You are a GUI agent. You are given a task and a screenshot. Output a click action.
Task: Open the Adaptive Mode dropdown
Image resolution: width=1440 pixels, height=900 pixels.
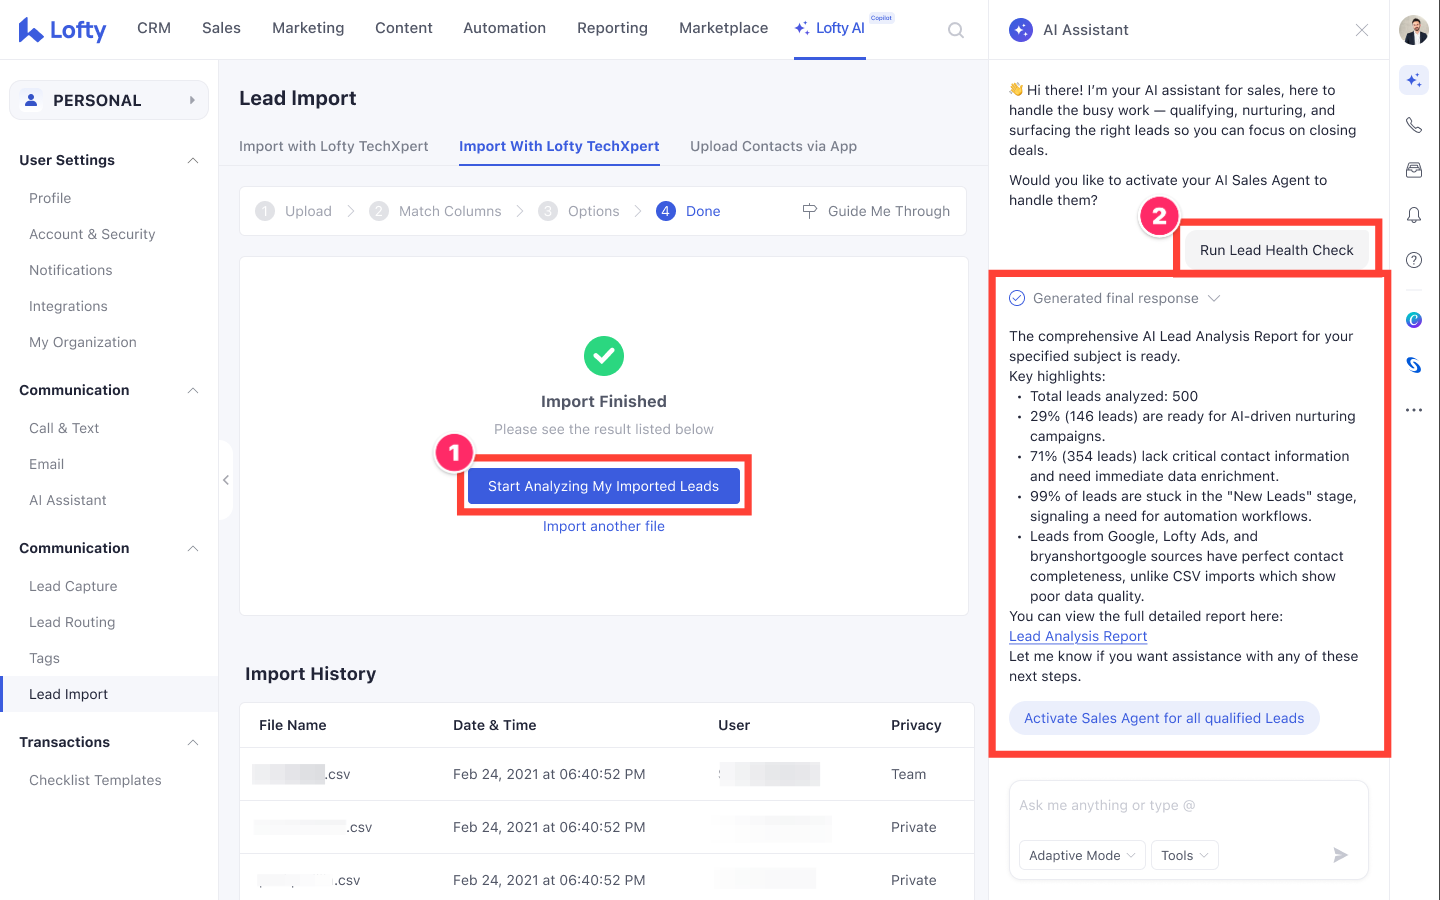coord(1082,855)
